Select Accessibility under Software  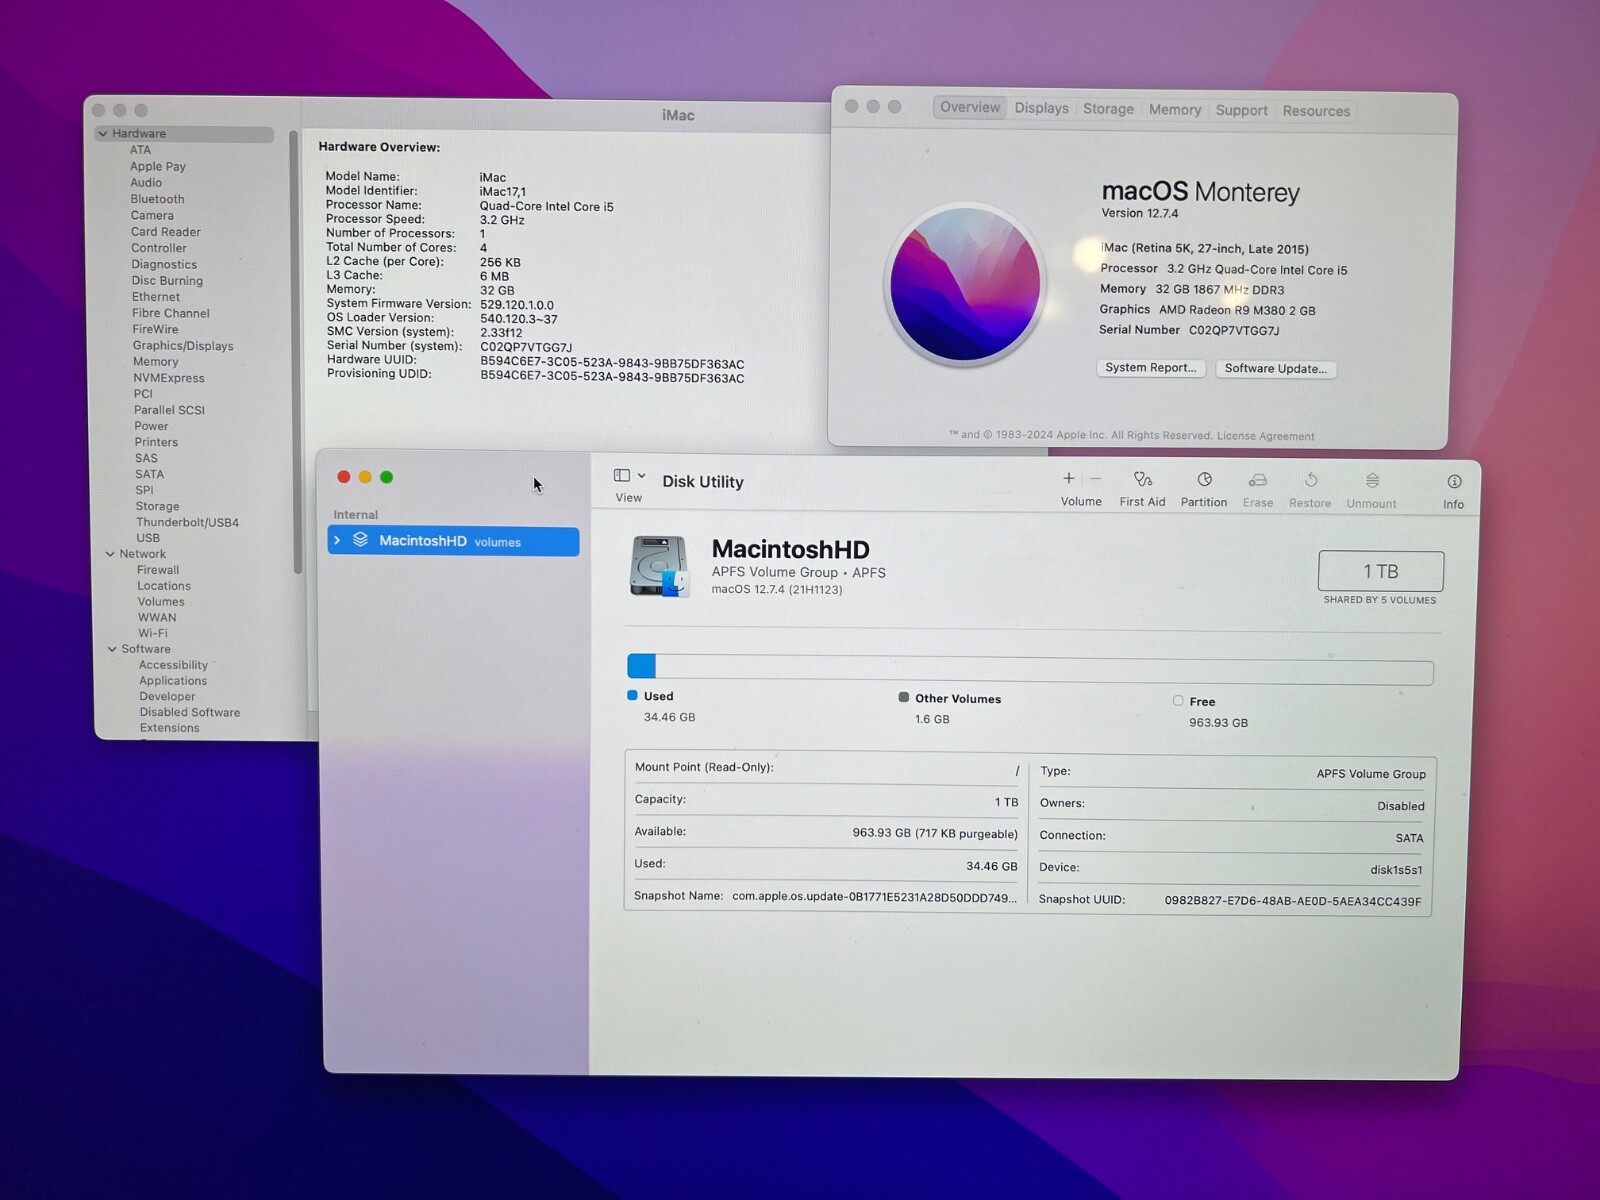click(174, 665)
